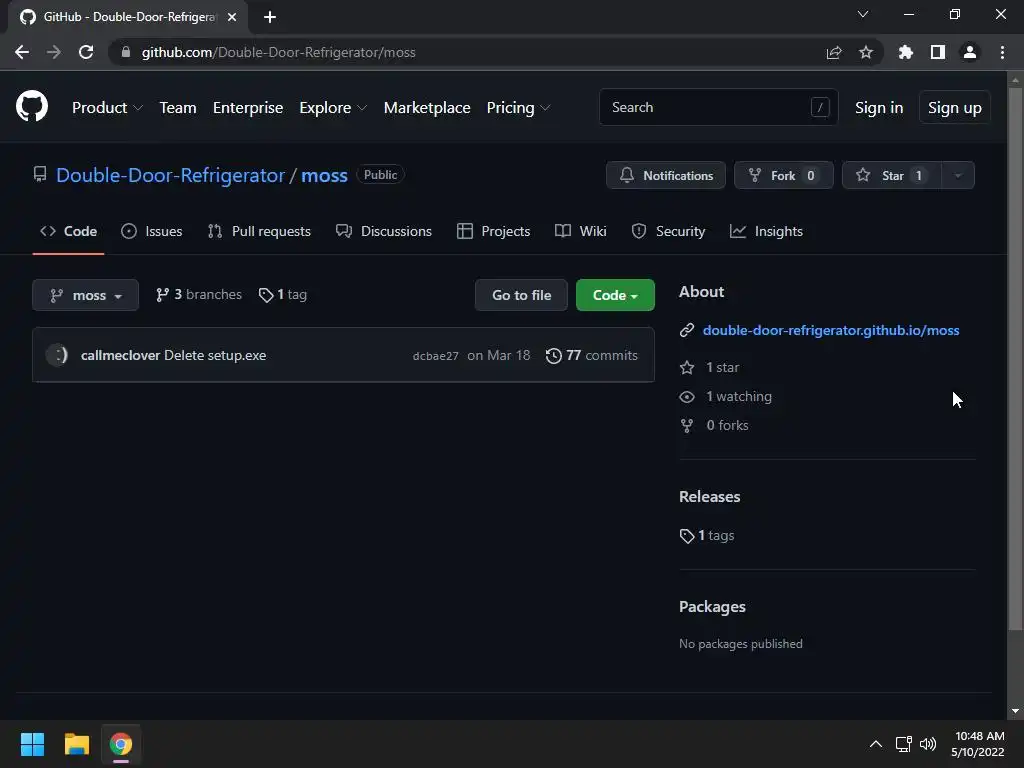Switch to the Issues tab
This screenshot has width=1024, height=768.
152,231
